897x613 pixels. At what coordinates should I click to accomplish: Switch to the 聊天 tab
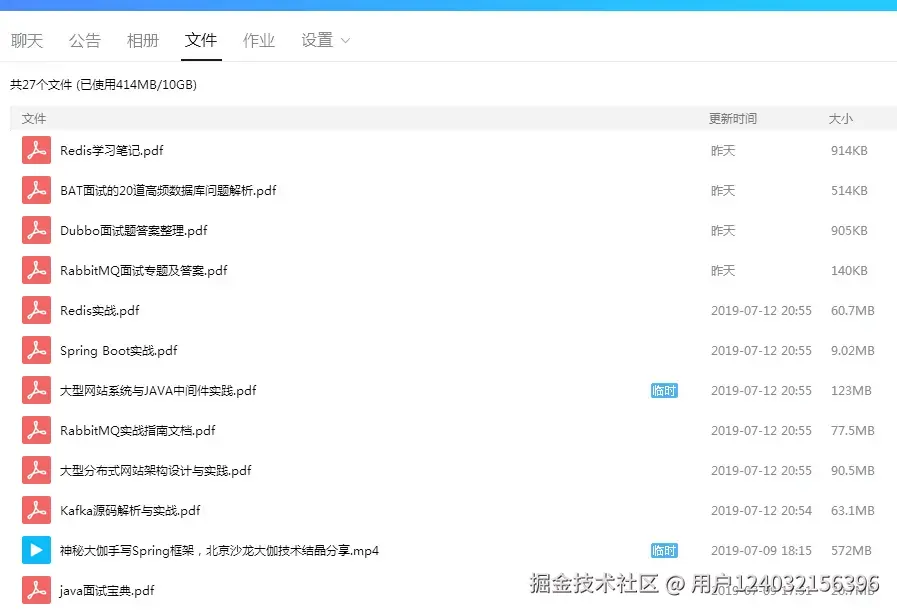[x=27, y=41]
